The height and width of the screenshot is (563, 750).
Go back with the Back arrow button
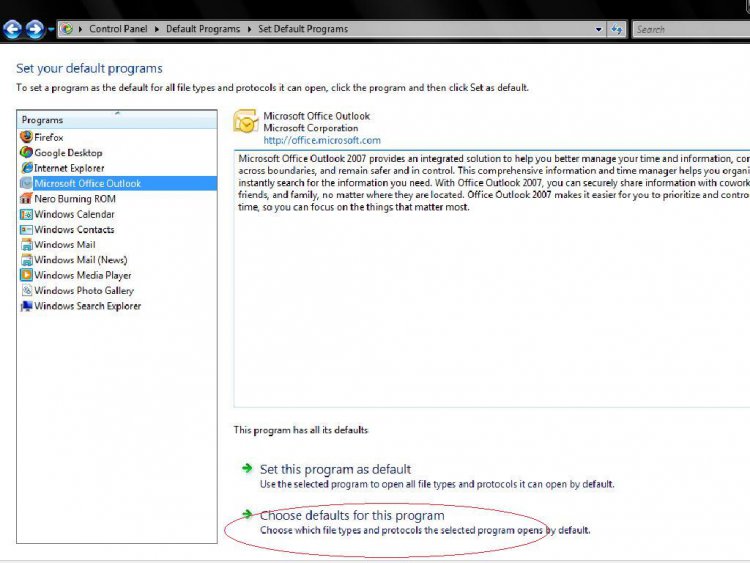point(12,29)
